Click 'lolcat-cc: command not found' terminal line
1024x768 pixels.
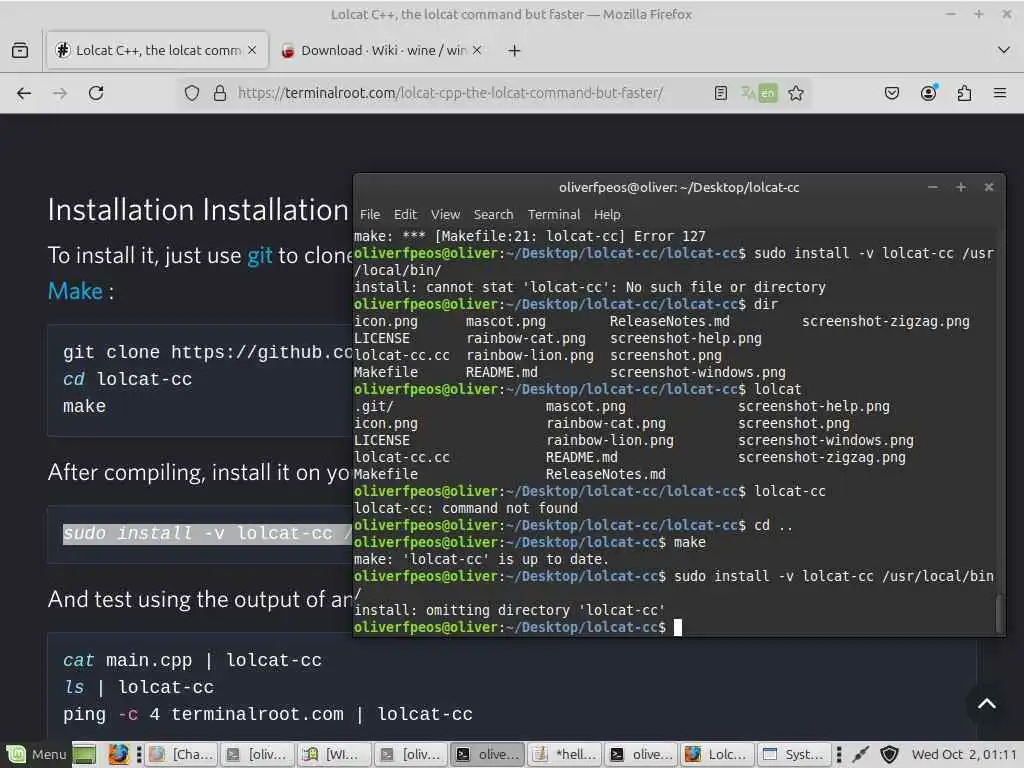466,508
